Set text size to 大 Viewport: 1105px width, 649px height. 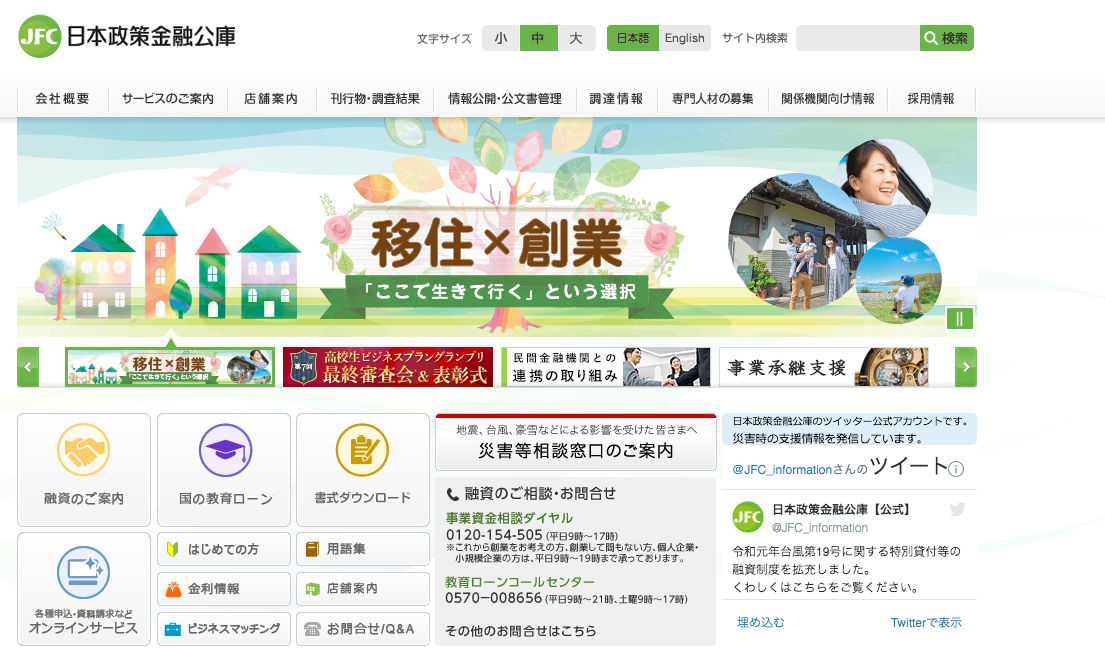[x=576, y=38]
